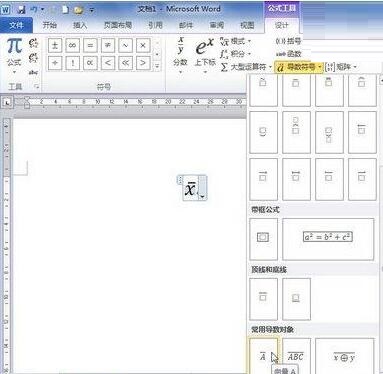Insert the ABC overbar object
Viewport: 383px width, 374px height.
click(296, 356)
